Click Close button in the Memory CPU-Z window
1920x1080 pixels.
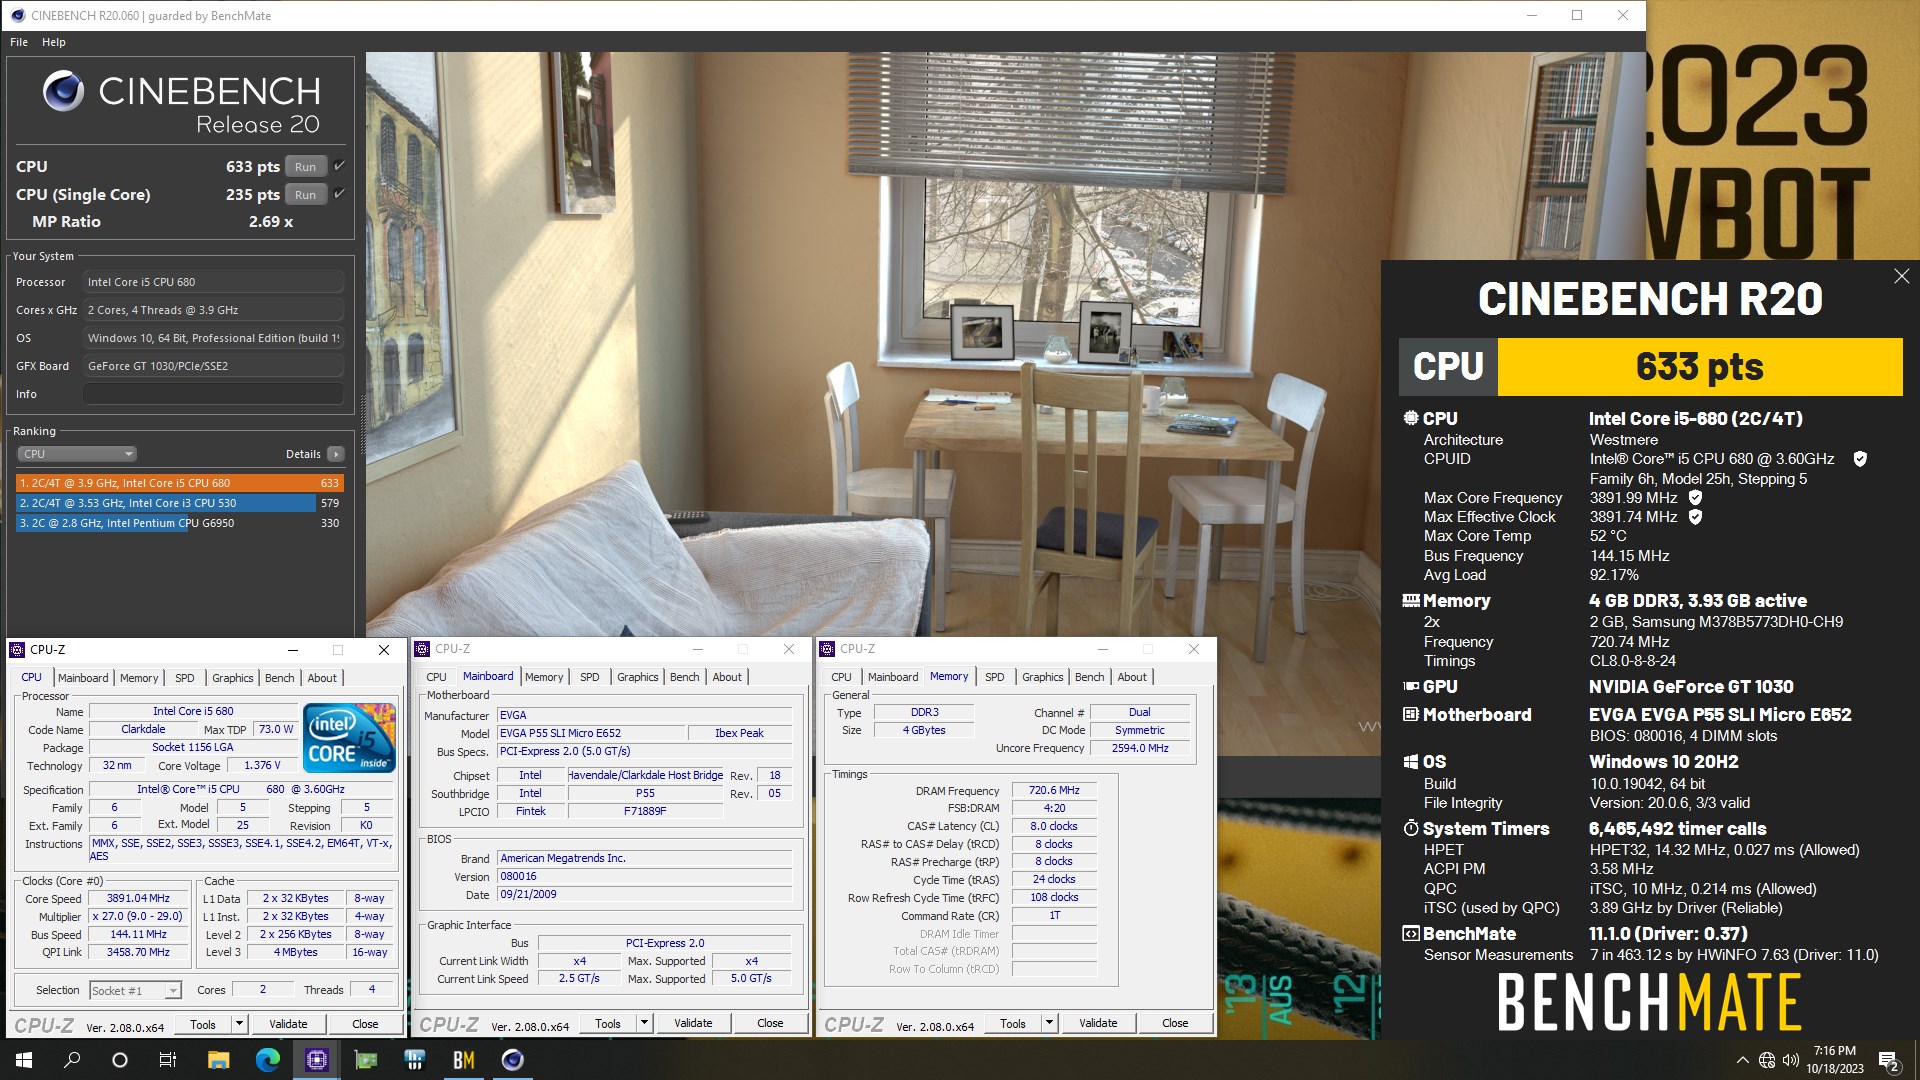click(1175, 1023)
